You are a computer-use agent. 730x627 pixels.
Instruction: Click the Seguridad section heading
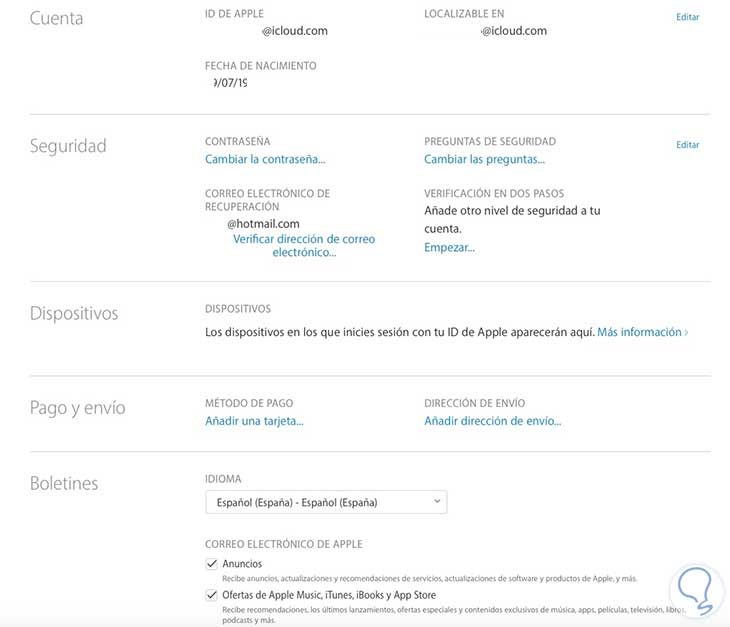68,146
